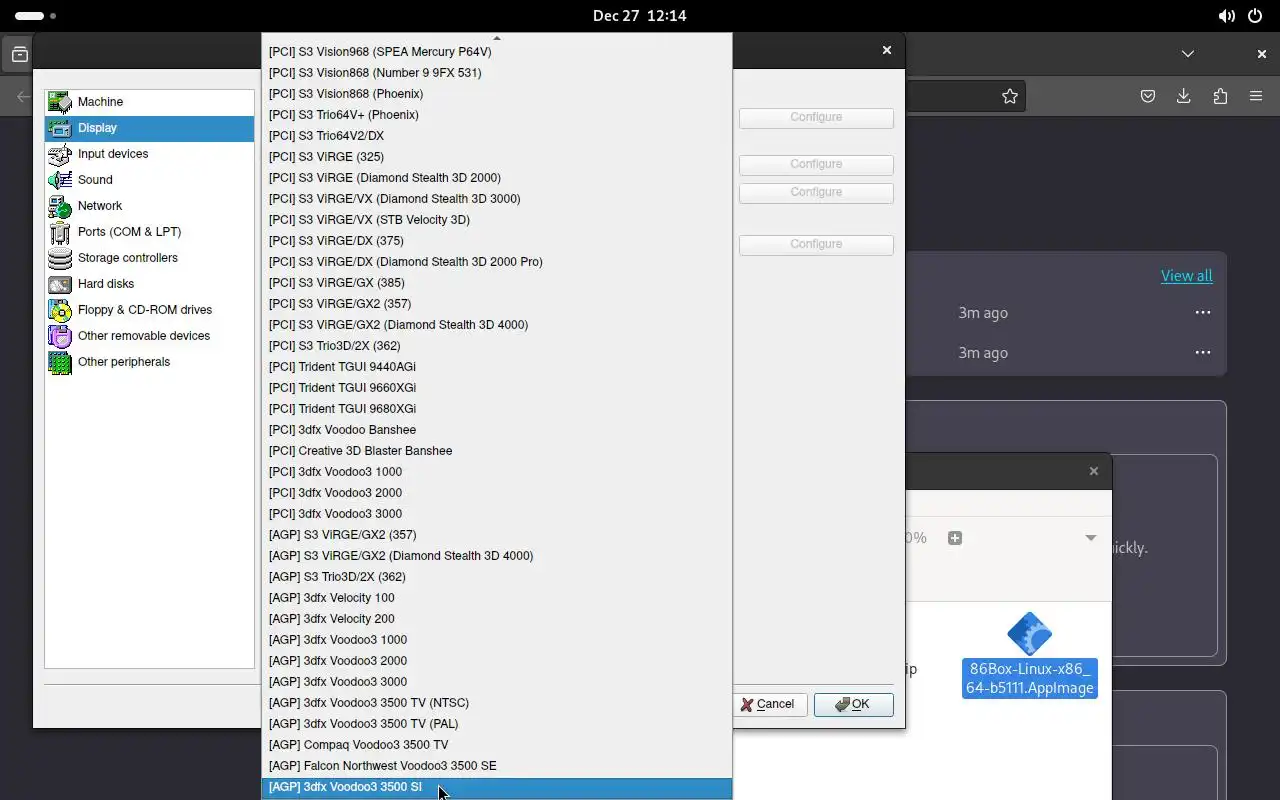Click the Sound speaker icon
Image resolution: width=1280 pixels, height=800 pixels.
click(x=60, y=180)
